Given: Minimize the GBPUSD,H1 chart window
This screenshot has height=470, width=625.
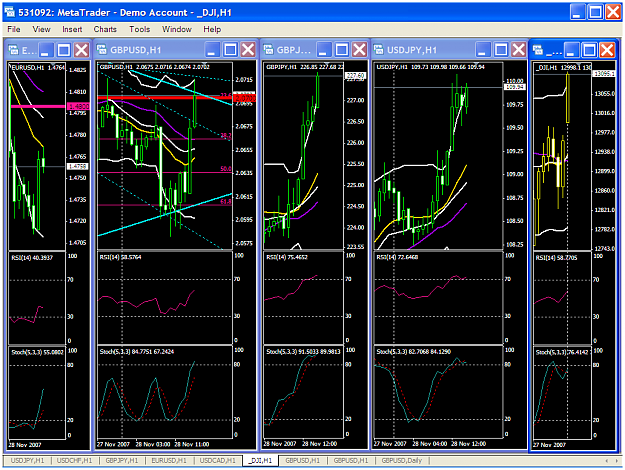Looking at the screenshot, I should [212, 50].
